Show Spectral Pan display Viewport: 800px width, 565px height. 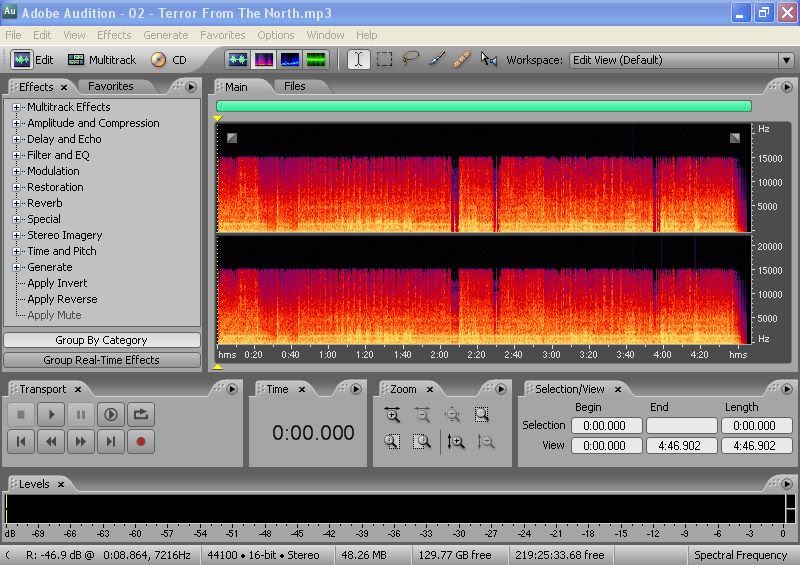click(x=289, y=60)
